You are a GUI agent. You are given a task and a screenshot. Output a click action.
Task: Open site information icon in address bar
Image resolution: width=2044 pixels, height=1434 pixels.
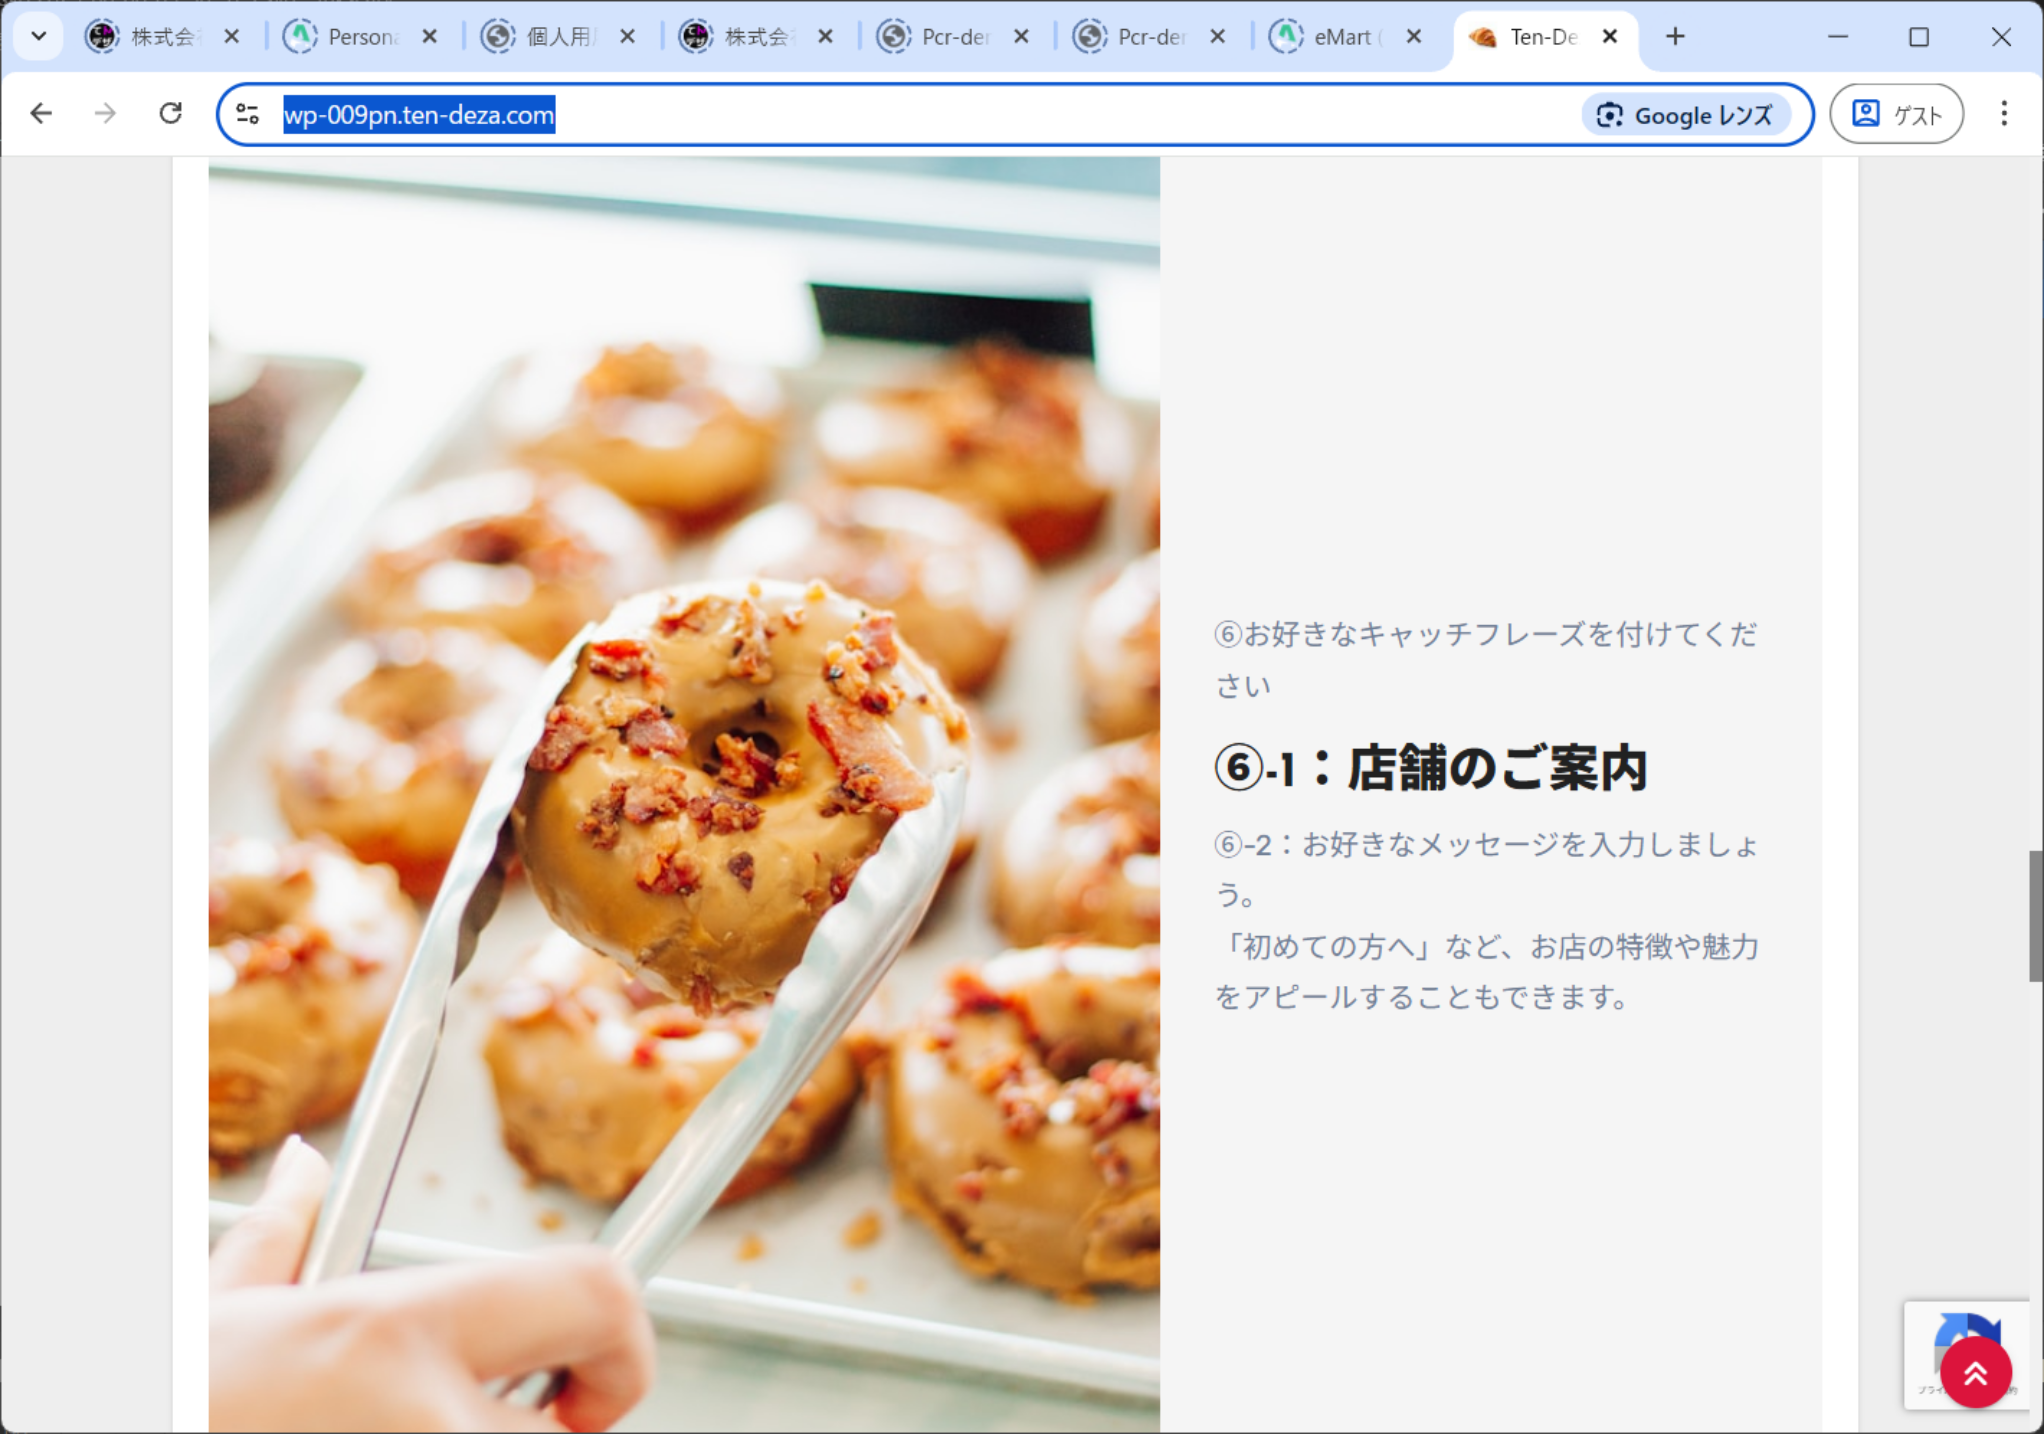(247, 114)
